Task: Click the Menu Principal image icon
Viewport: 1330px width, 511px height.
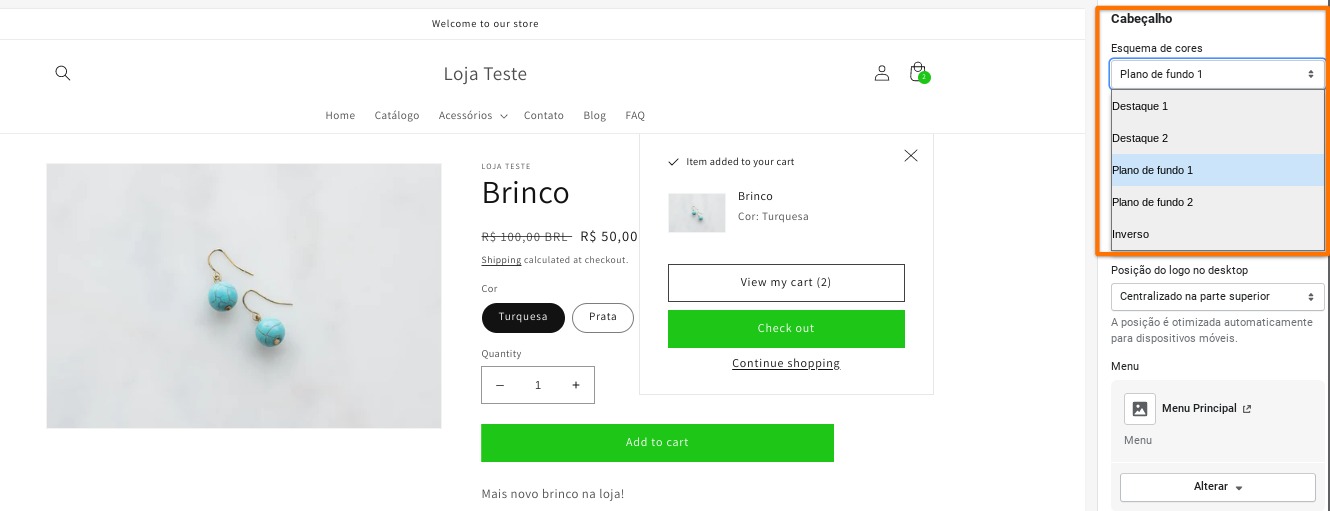Action: point(1140,409)
